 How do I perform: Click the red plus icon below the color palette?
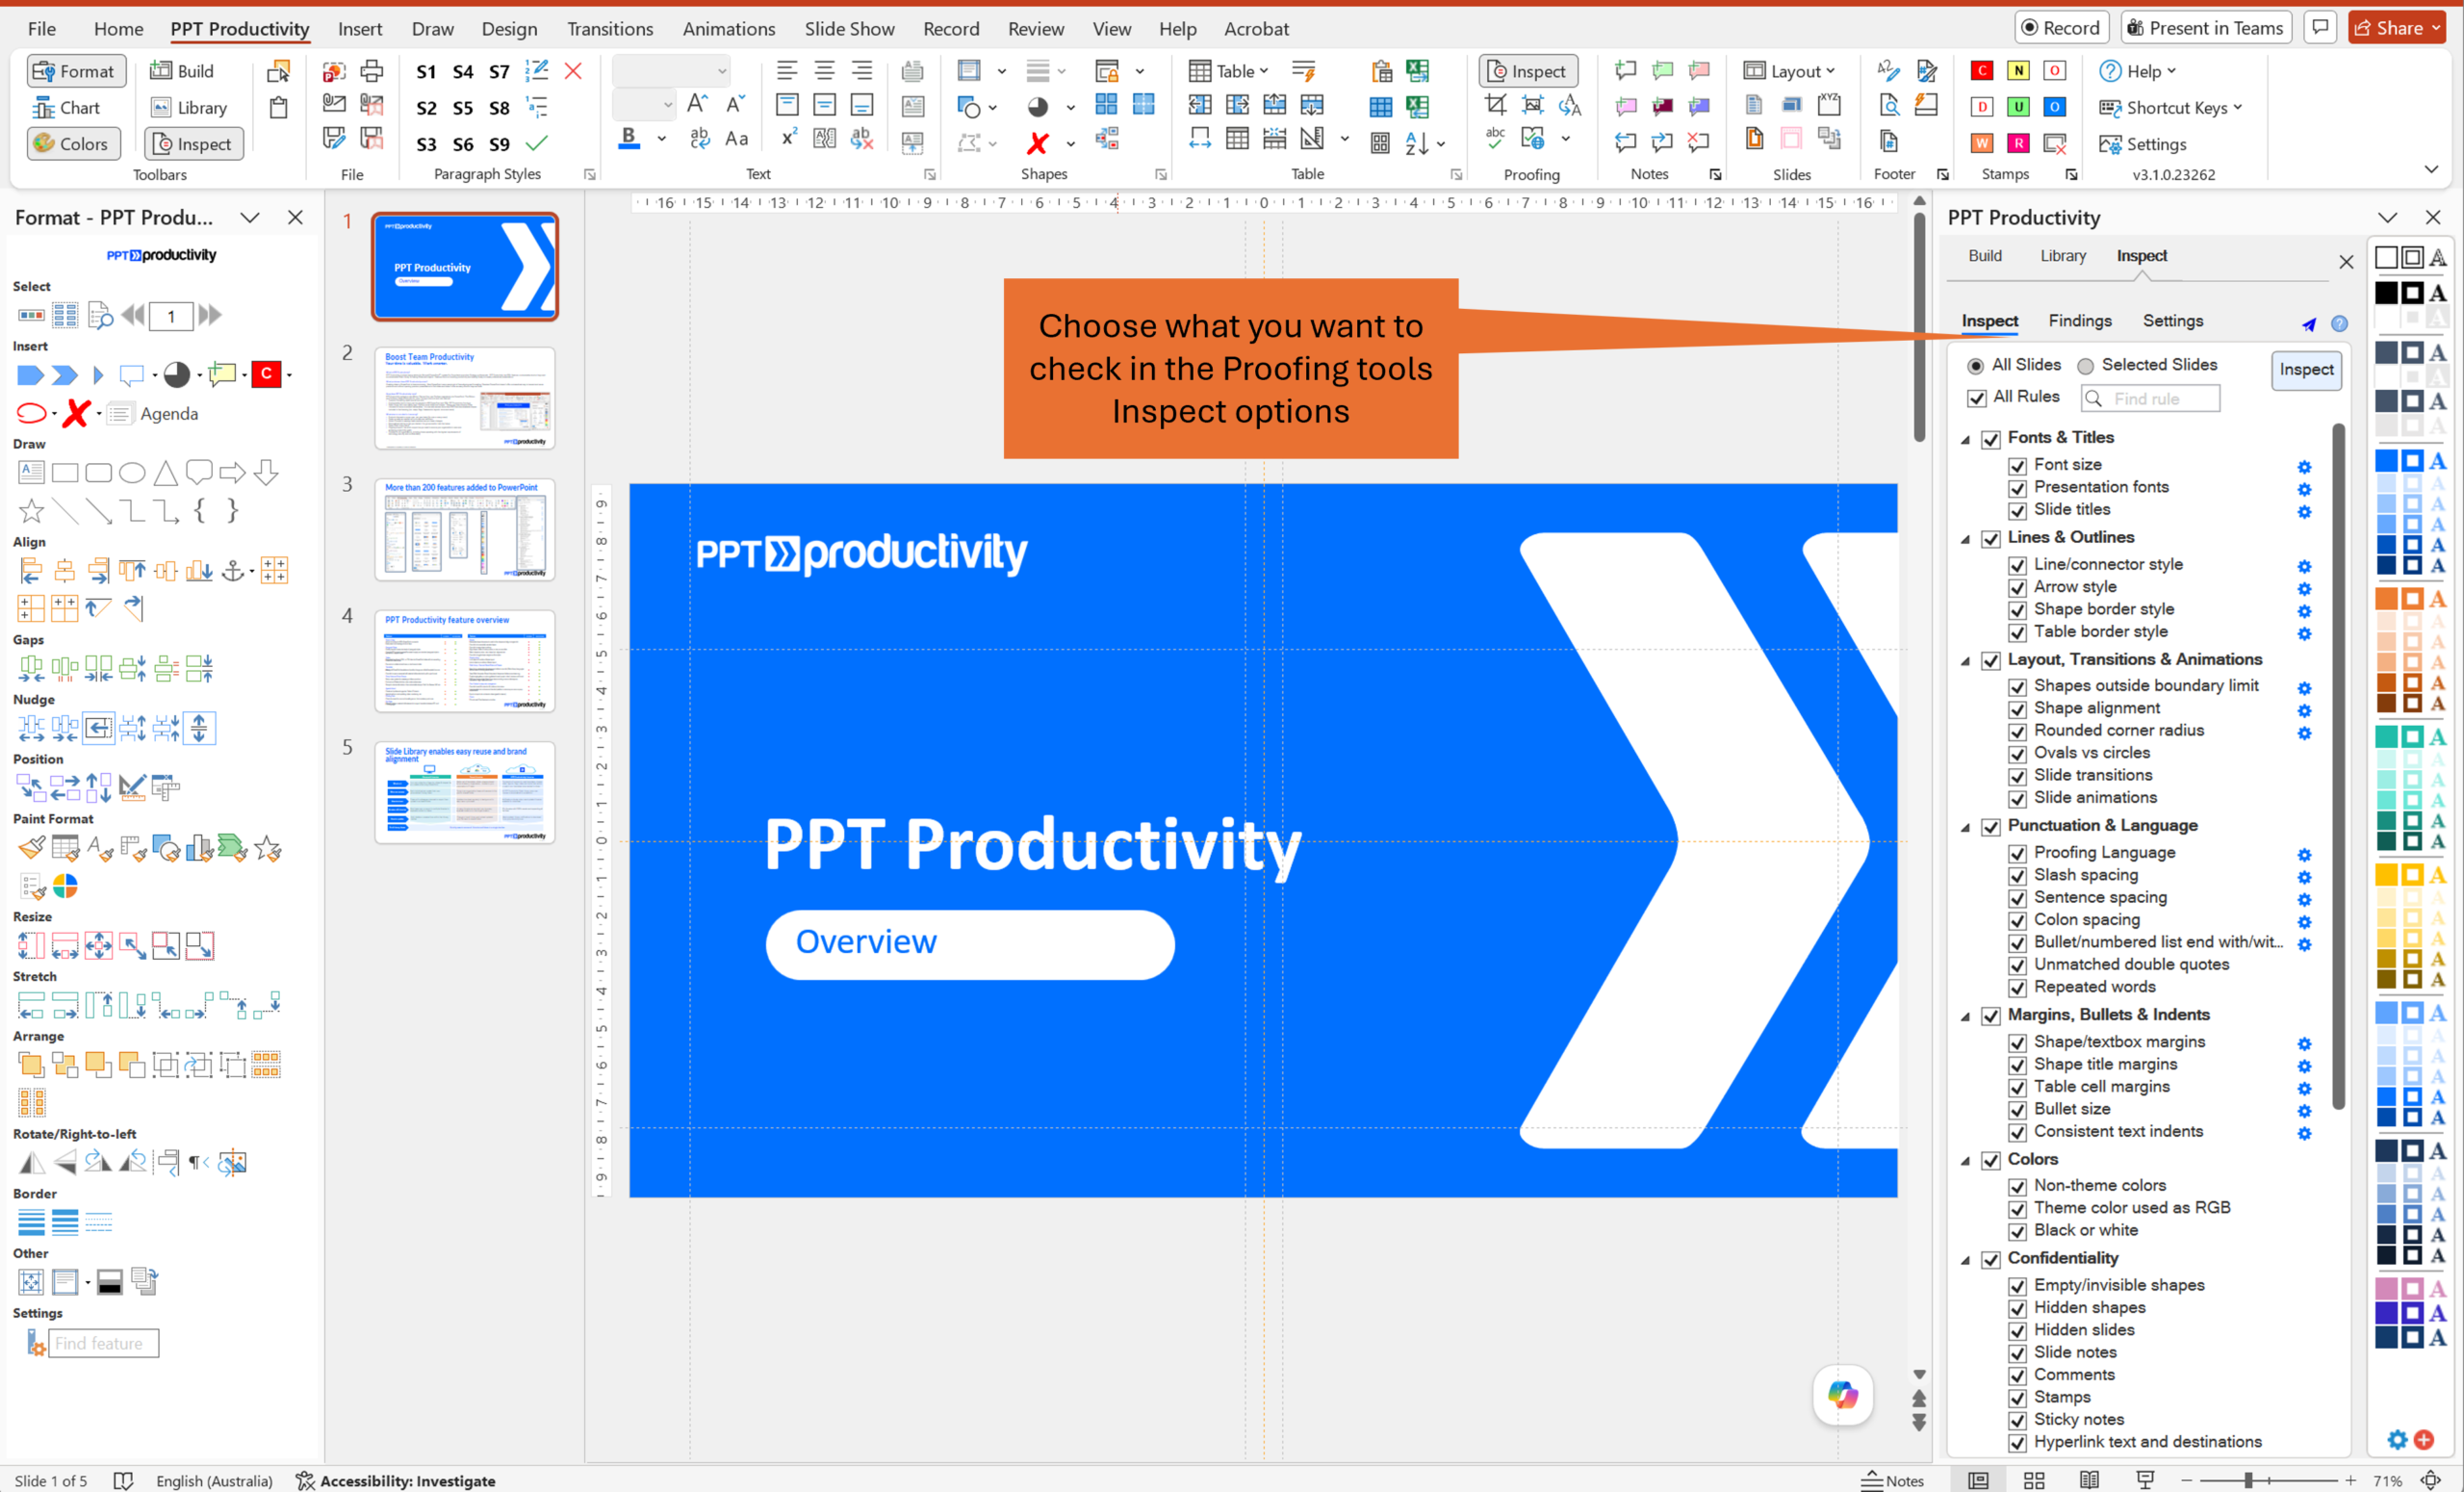tap(2423, 1440)
